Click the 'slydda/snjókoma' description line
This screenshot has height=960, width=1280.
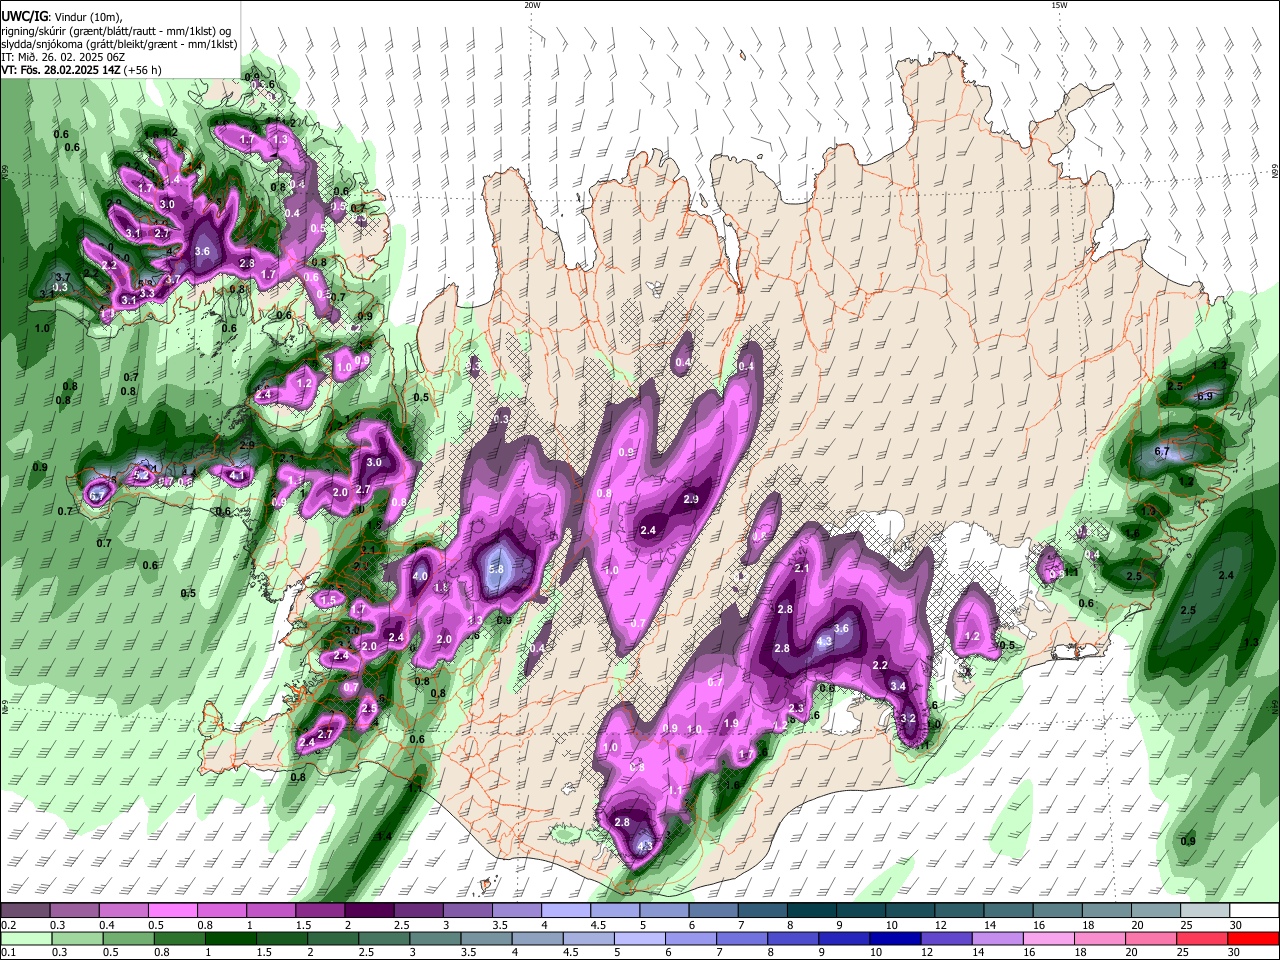119,44
